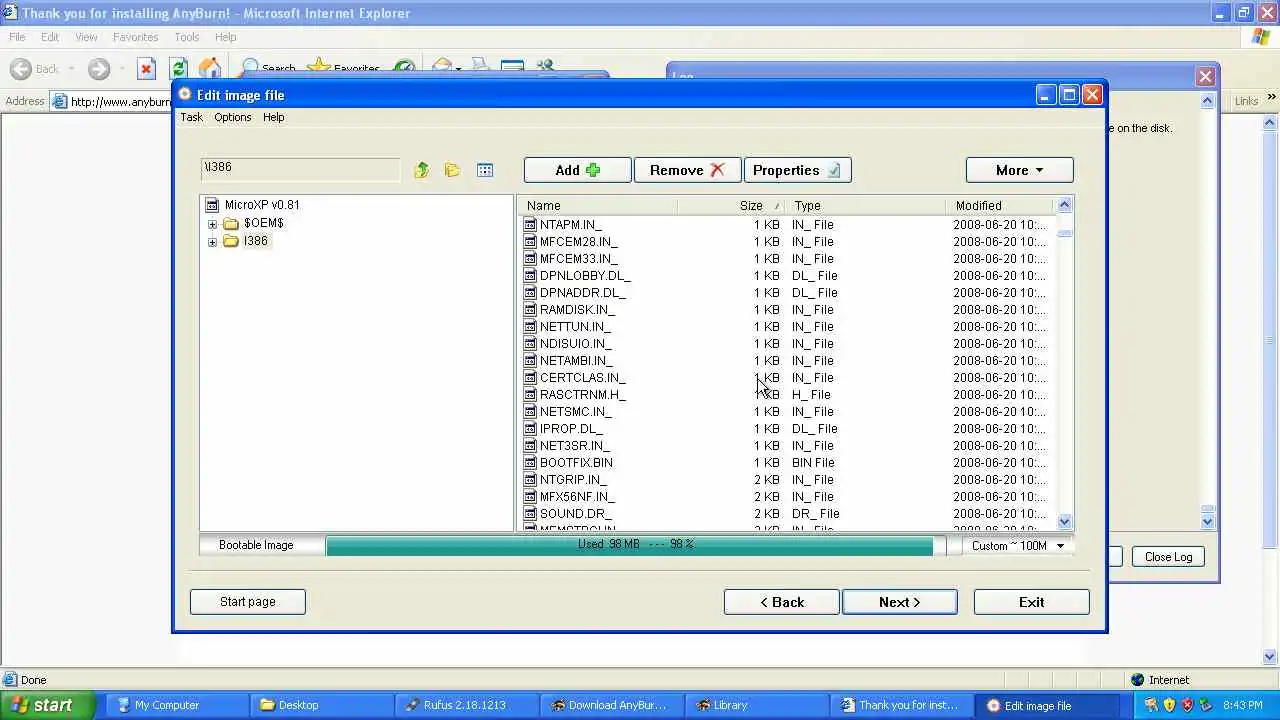Sort file list by Name column
The width and height of the screenshot is (1280, 720).
click(598, 205)
